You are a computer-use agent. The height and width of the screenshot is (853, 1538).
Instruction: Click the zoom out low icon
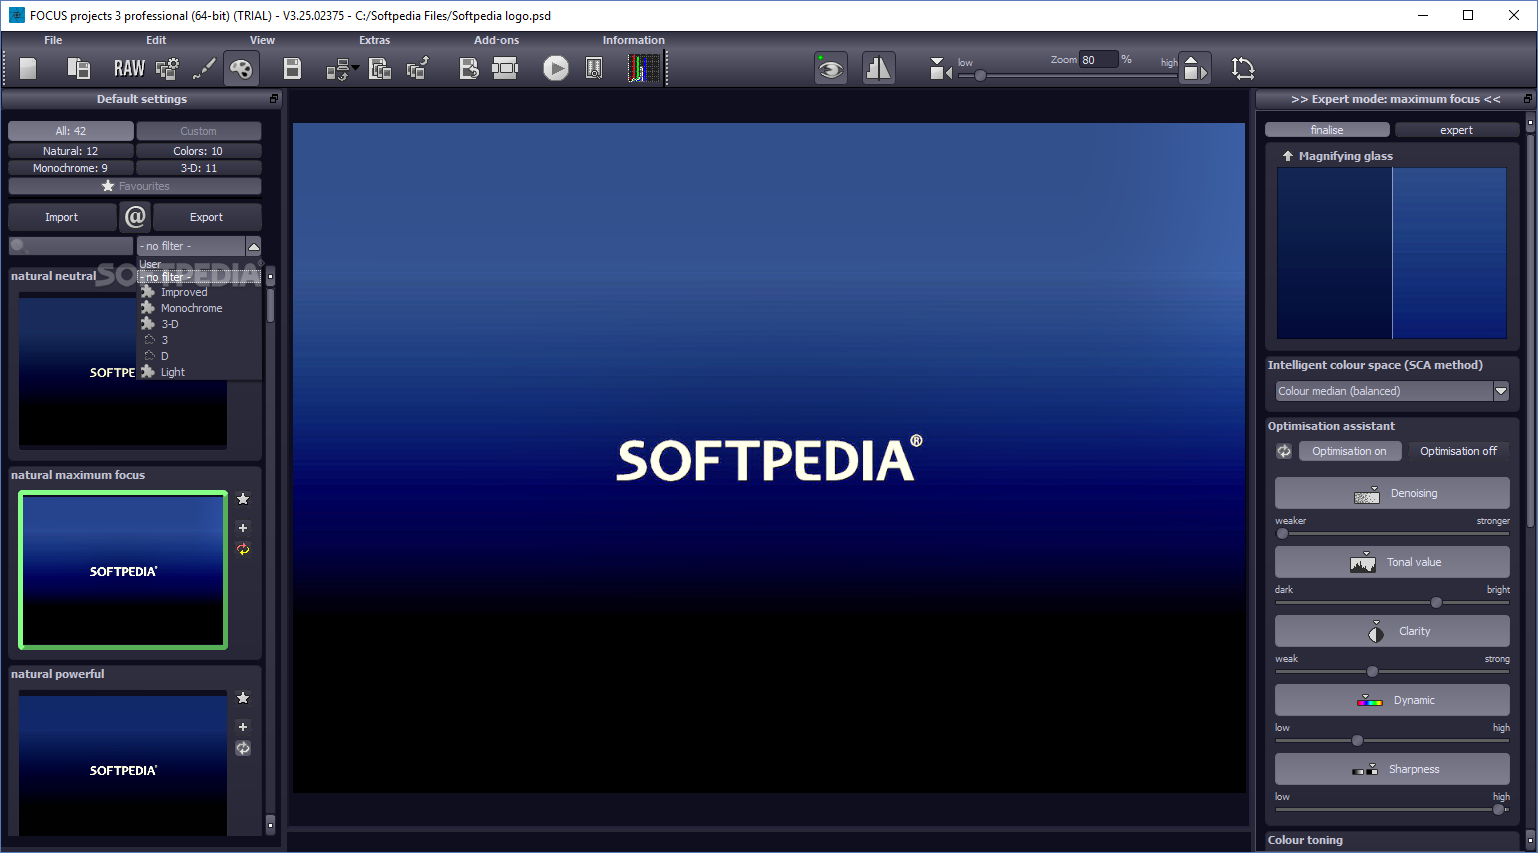(939, 69)
